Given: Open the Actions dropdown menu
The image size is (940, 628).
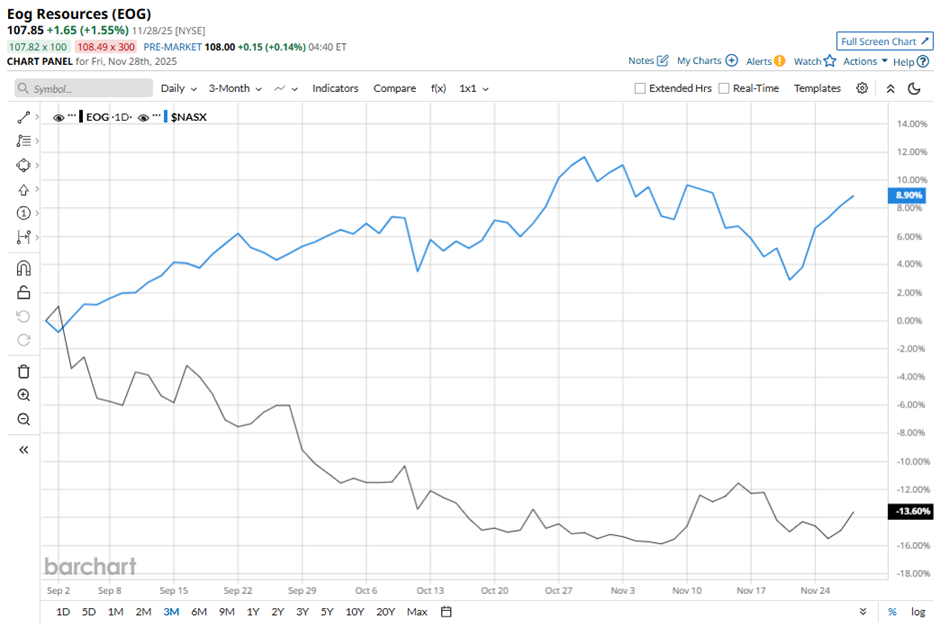Looking at the screenshot, I should pyautogui.click(x=865, y=61).
